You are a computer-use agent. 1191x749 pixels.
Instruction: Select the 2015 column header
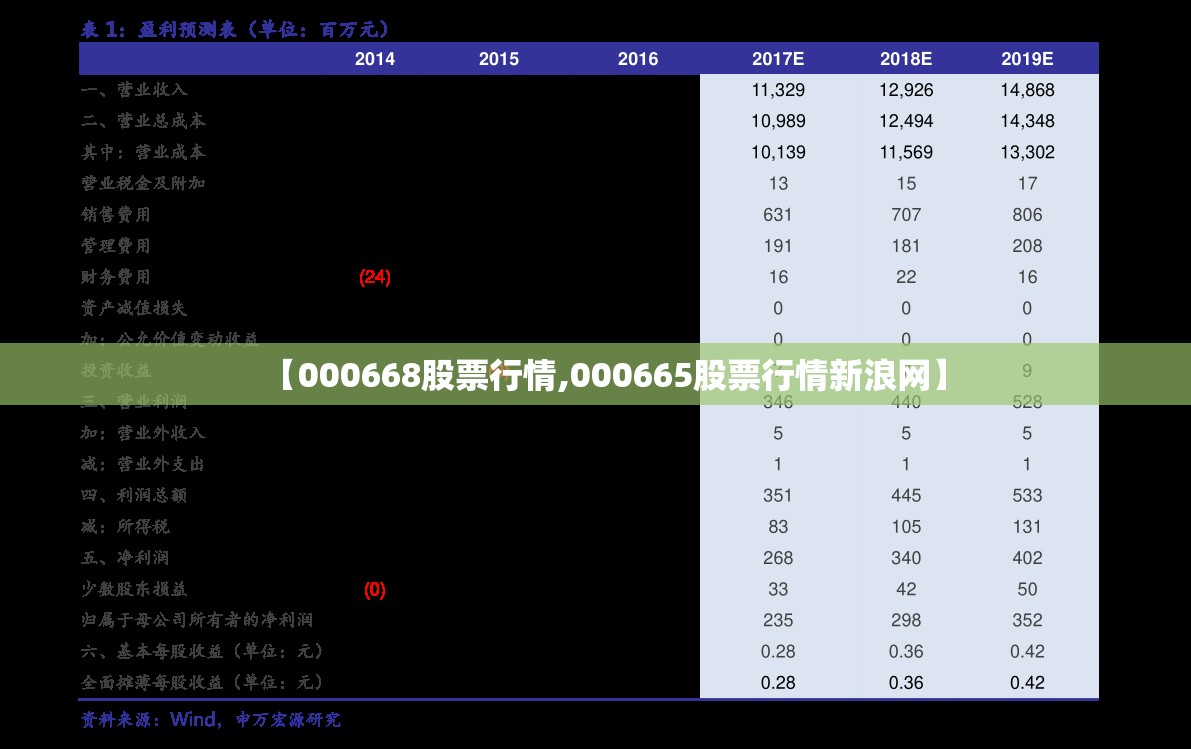pyautogui.click(x=498, y=59)
